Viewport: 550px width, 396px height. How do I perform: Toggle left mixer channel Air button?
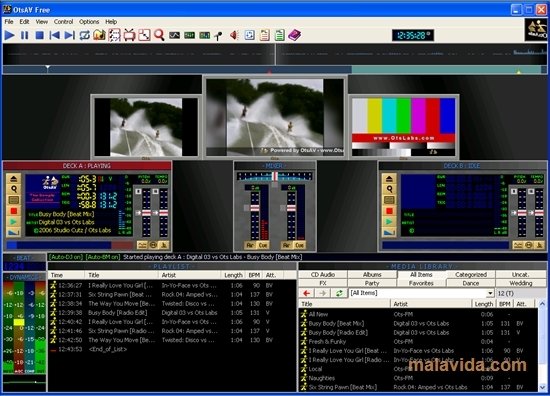pyautogui.click(x=250, y=245)
